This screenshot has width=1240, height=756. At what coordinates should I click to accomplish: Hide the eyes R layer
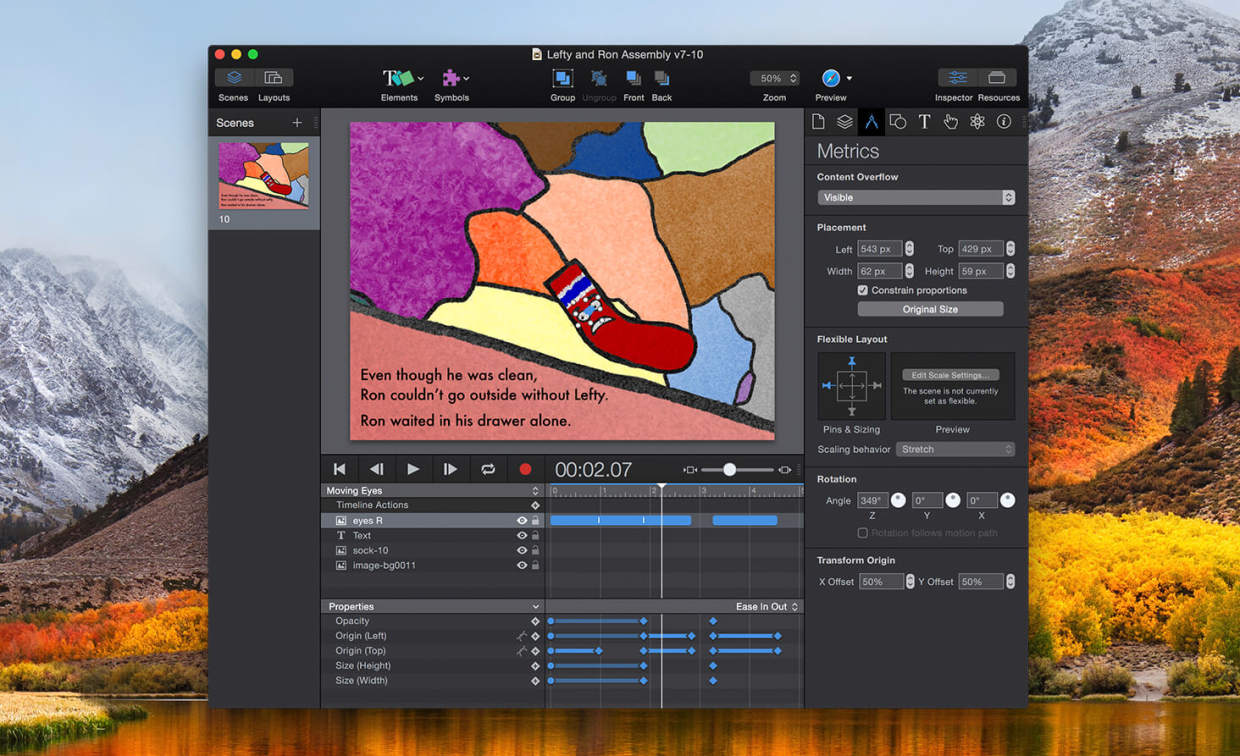point(521,521)
